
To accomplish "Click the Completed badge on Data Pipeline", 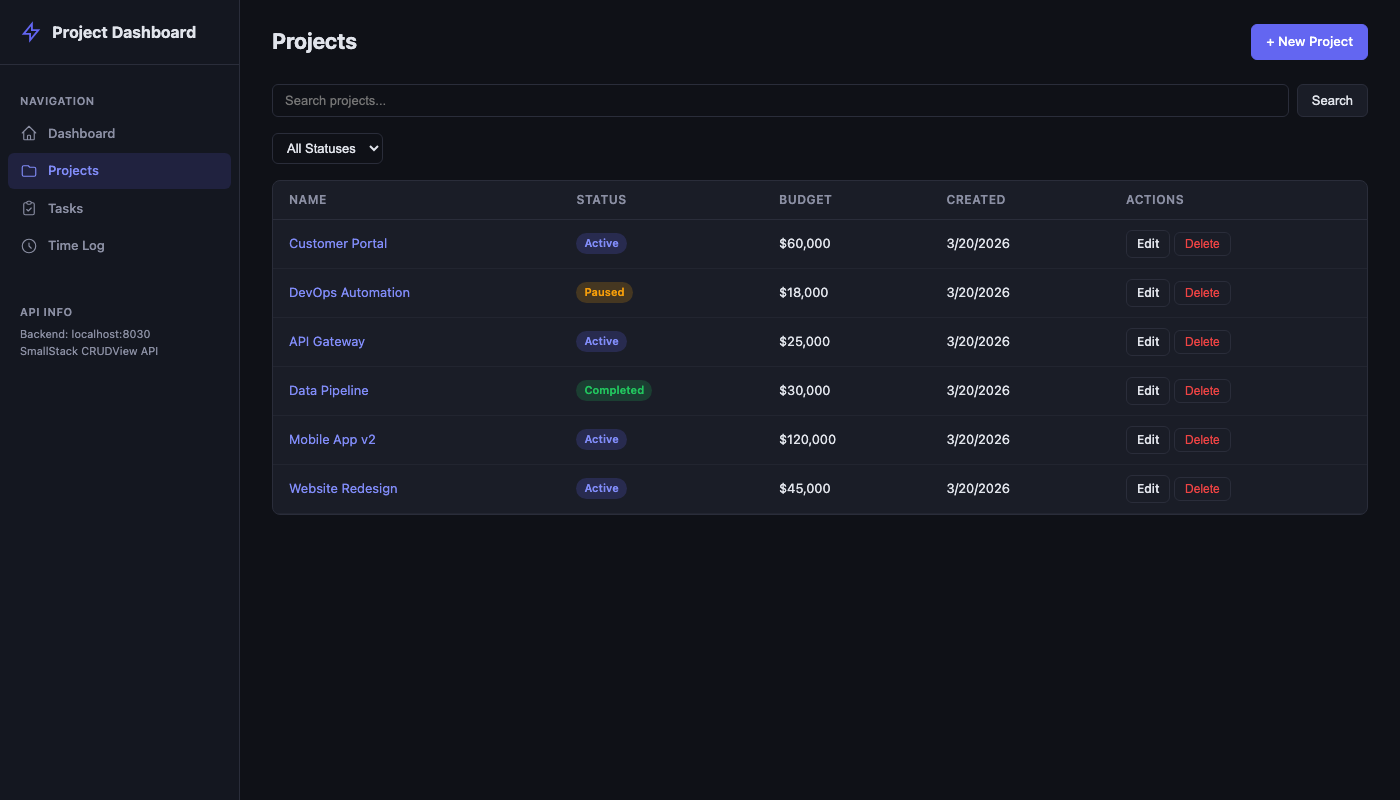I will [613, 390].
